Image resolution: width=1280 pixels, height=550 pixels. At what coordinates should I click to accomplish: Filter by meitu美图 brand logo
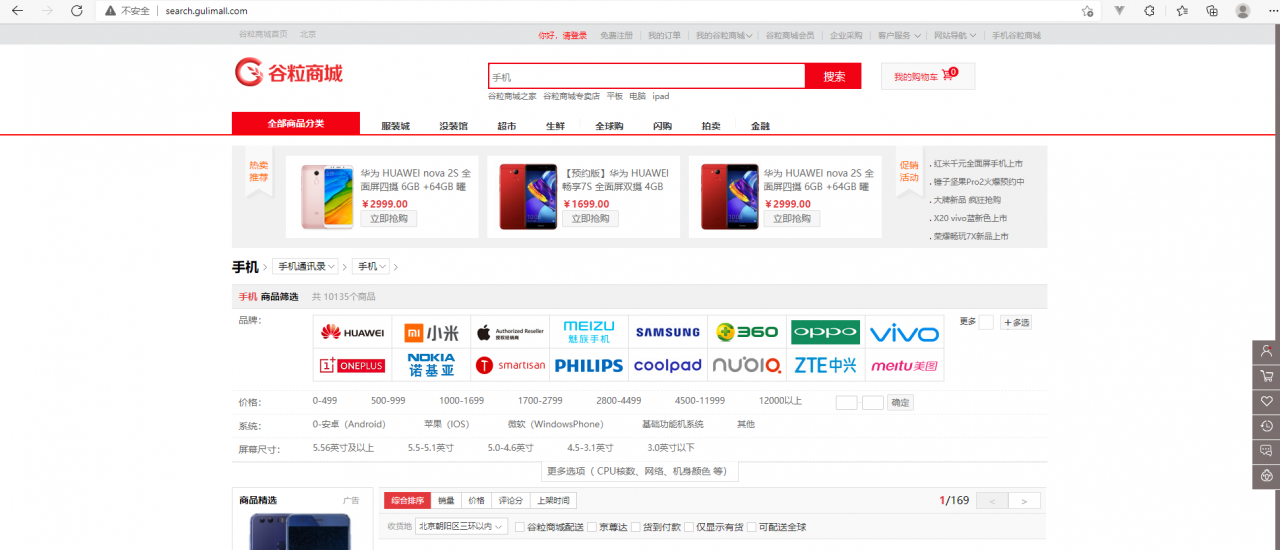click(904, 366)
